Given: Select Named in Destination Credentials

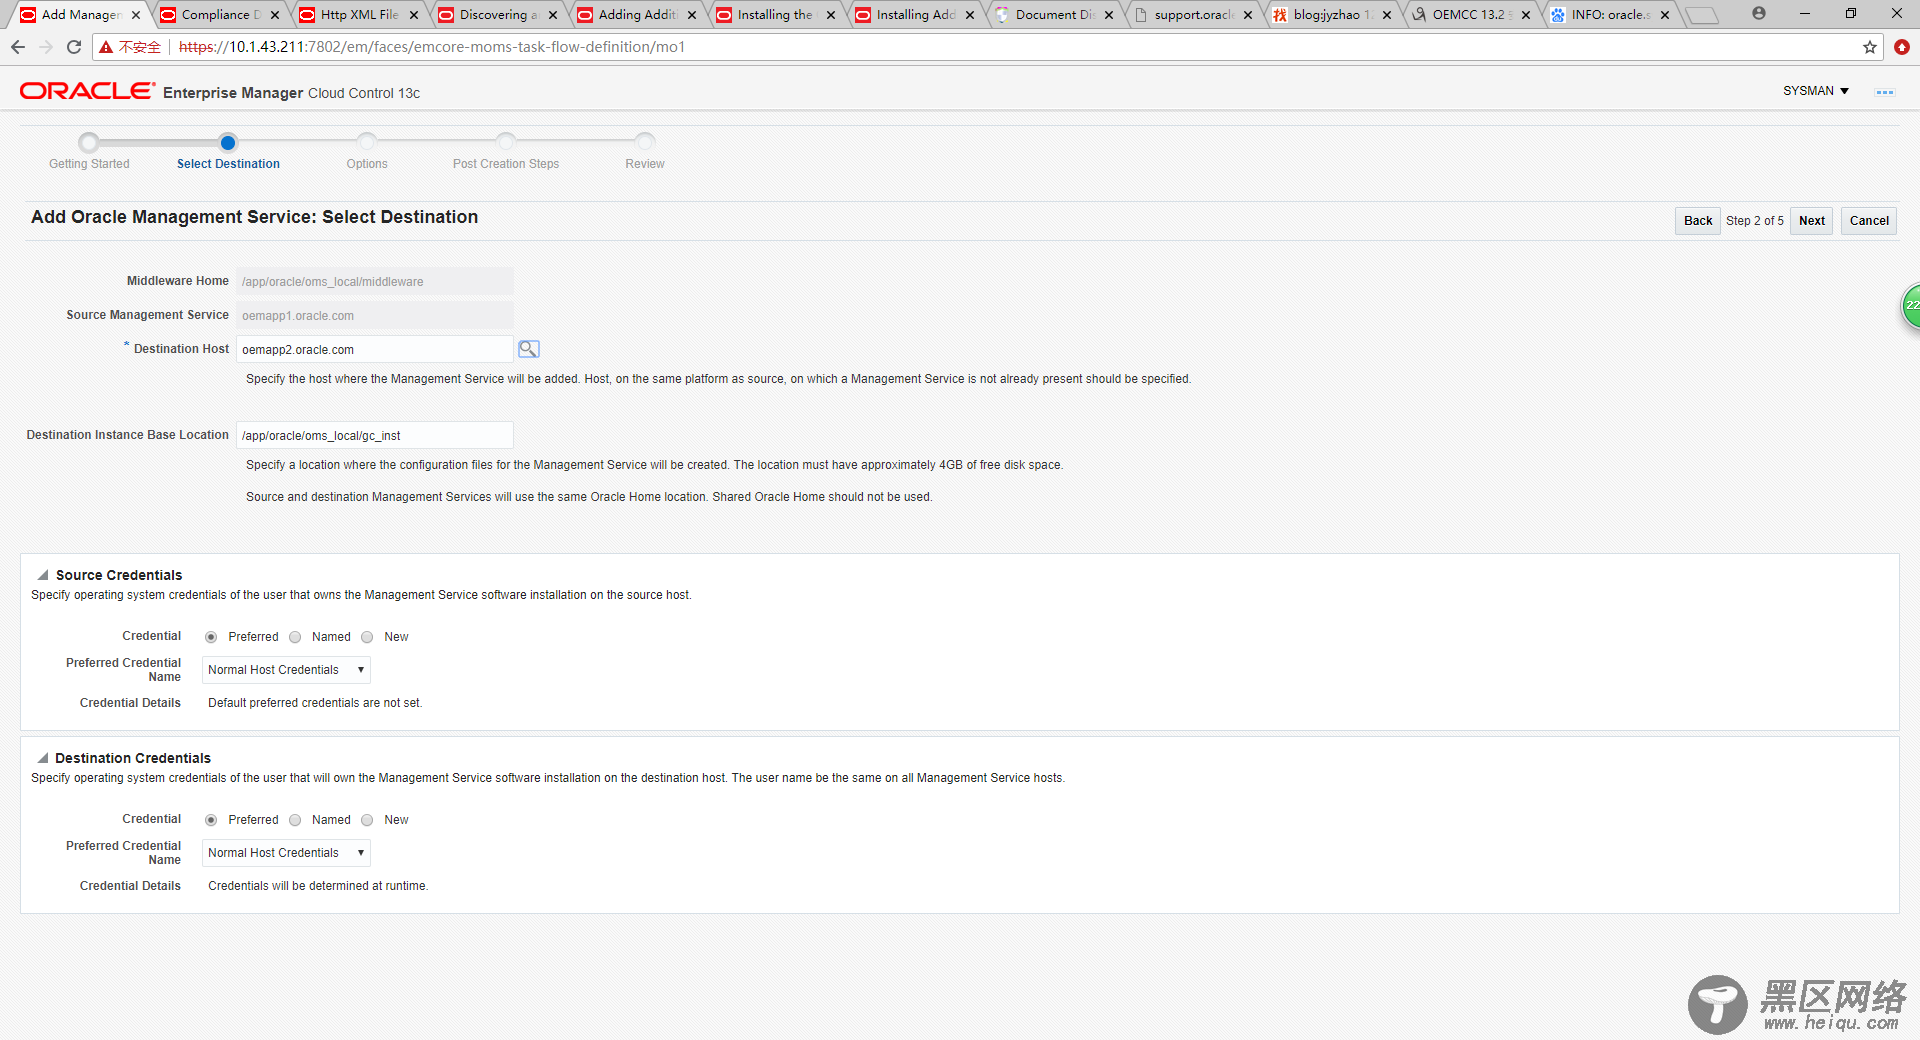Looking at the screenshot, I should (295, 820).
